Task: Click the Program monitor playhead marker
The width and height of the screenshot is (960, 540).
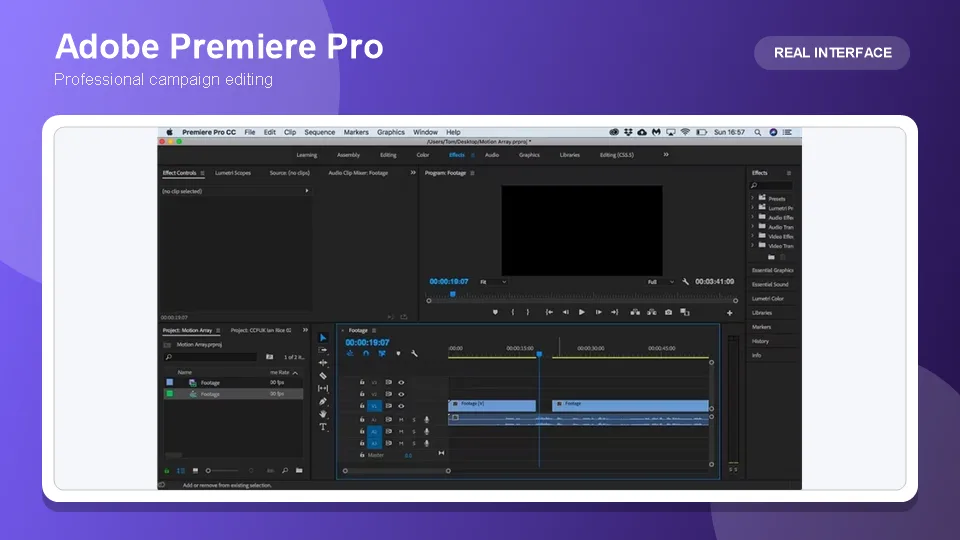Action: point(453,294)
